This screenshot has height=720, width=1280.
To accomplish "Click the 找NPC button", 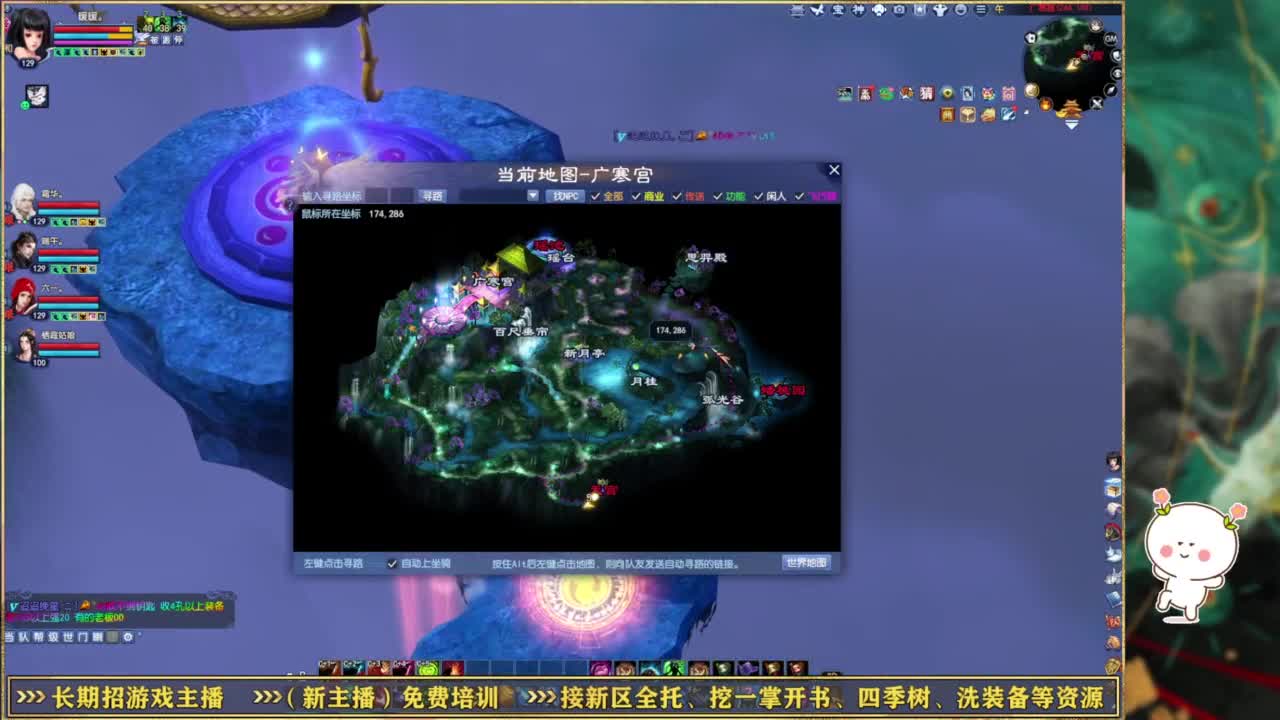I will point(566,196).
